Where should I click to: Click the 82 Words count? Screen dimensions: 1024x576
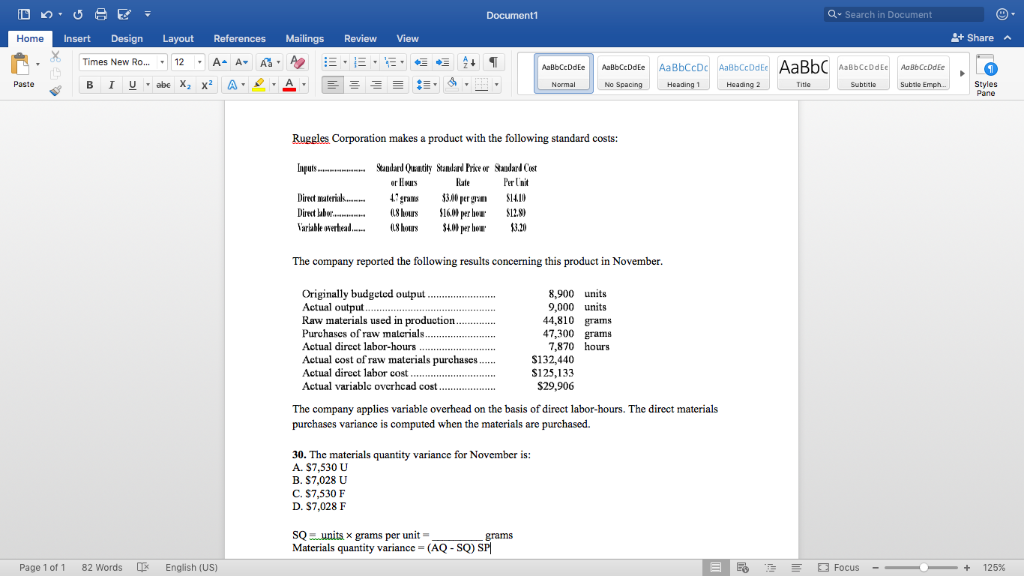tap(102, 568)
